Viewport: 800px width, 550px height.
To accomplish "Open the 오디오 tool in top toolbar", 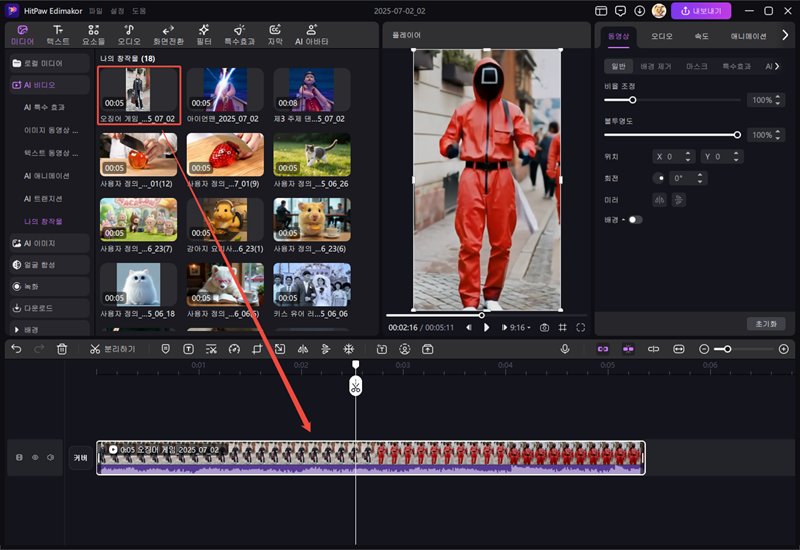I will click(x=129, y=35).
